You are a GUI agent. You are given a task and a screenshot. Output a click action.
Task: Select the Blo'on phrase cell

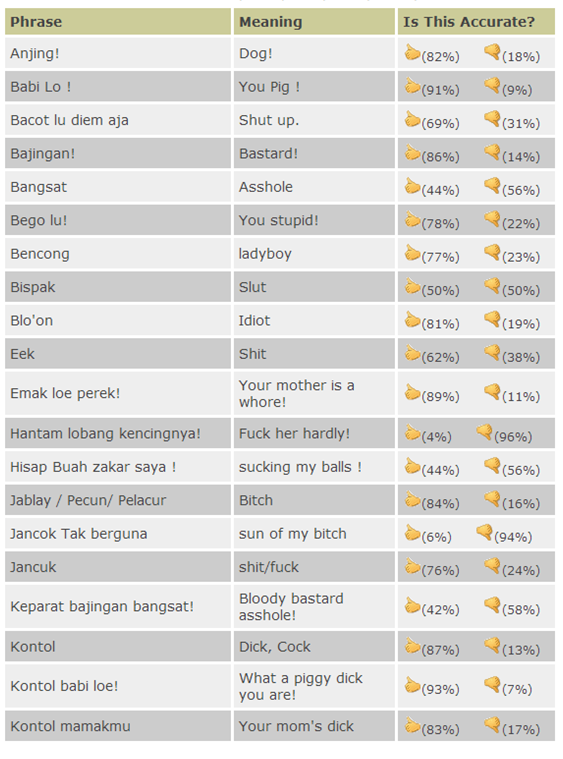118,320
